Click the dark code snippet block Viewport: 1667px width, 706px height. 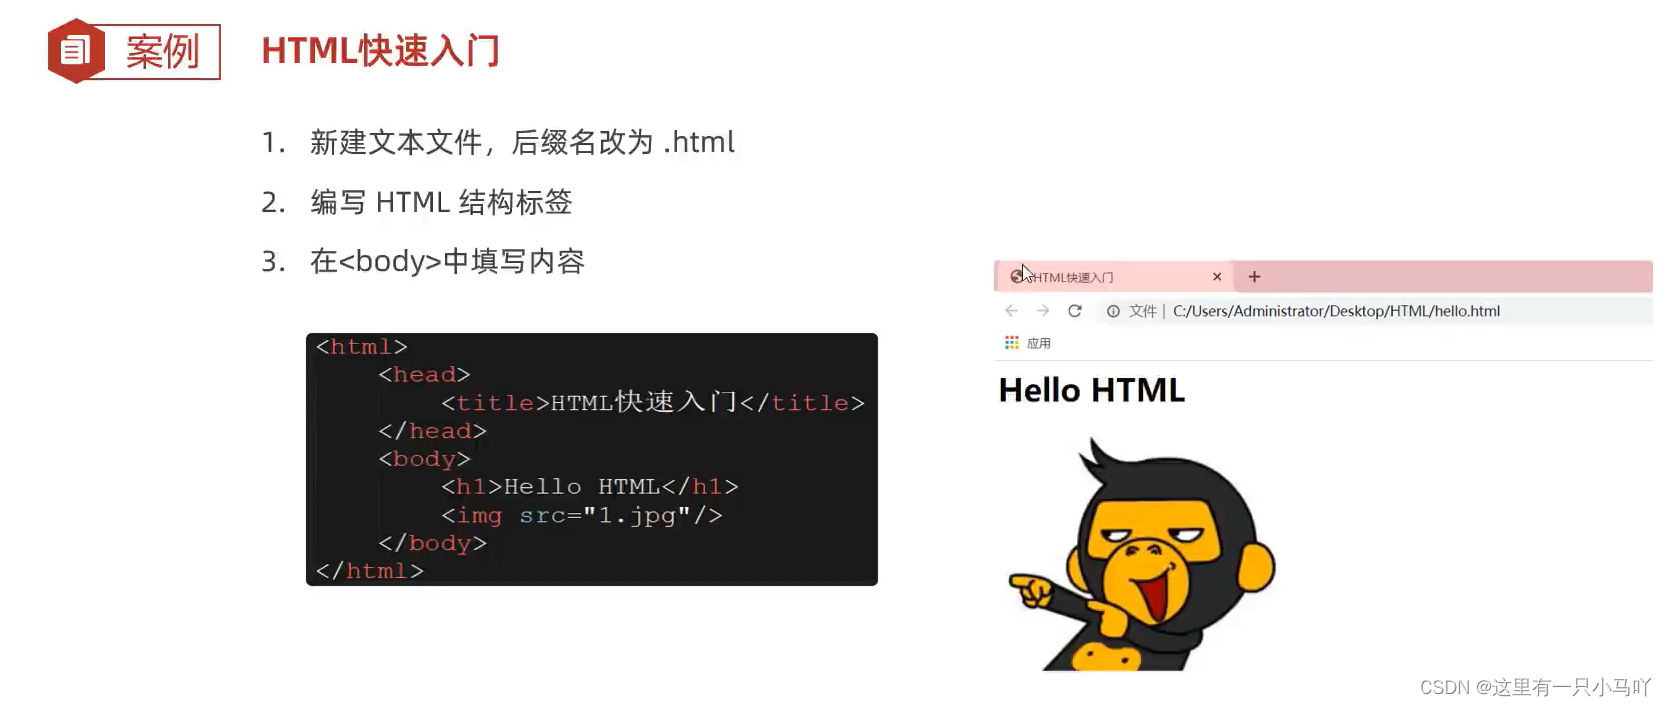592,459
